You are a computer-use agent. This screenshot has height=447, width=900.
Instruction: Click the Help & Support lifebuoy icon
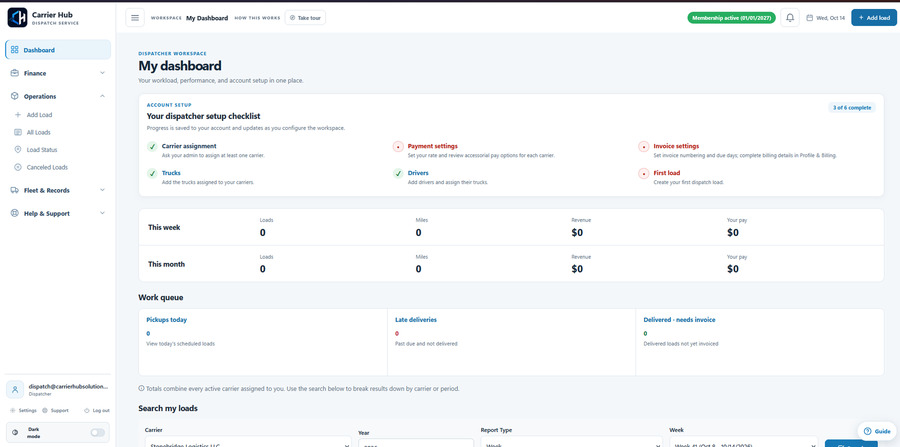[15, 213]
